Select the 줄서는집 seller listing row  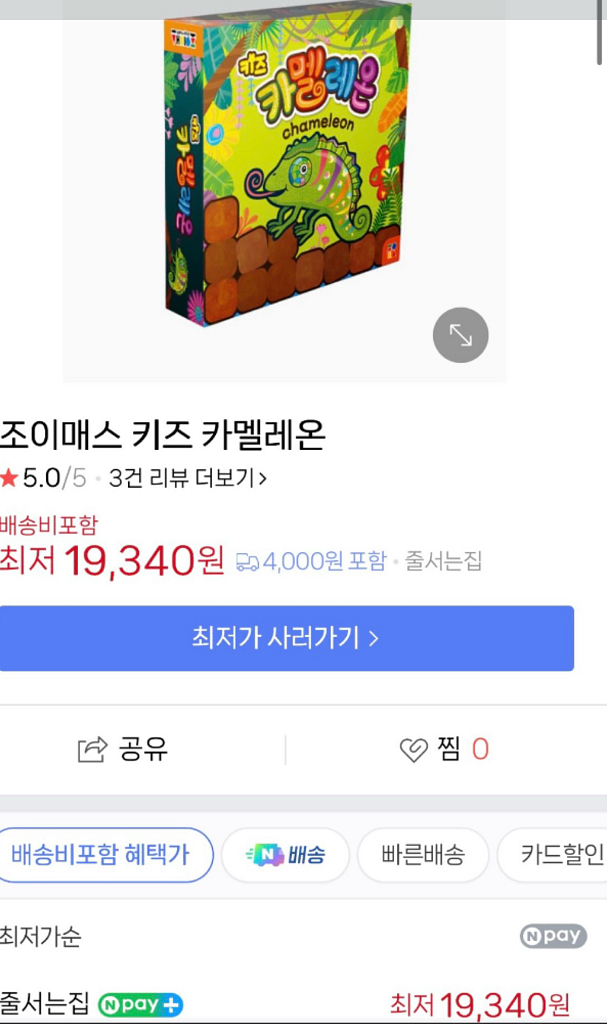303,1004
